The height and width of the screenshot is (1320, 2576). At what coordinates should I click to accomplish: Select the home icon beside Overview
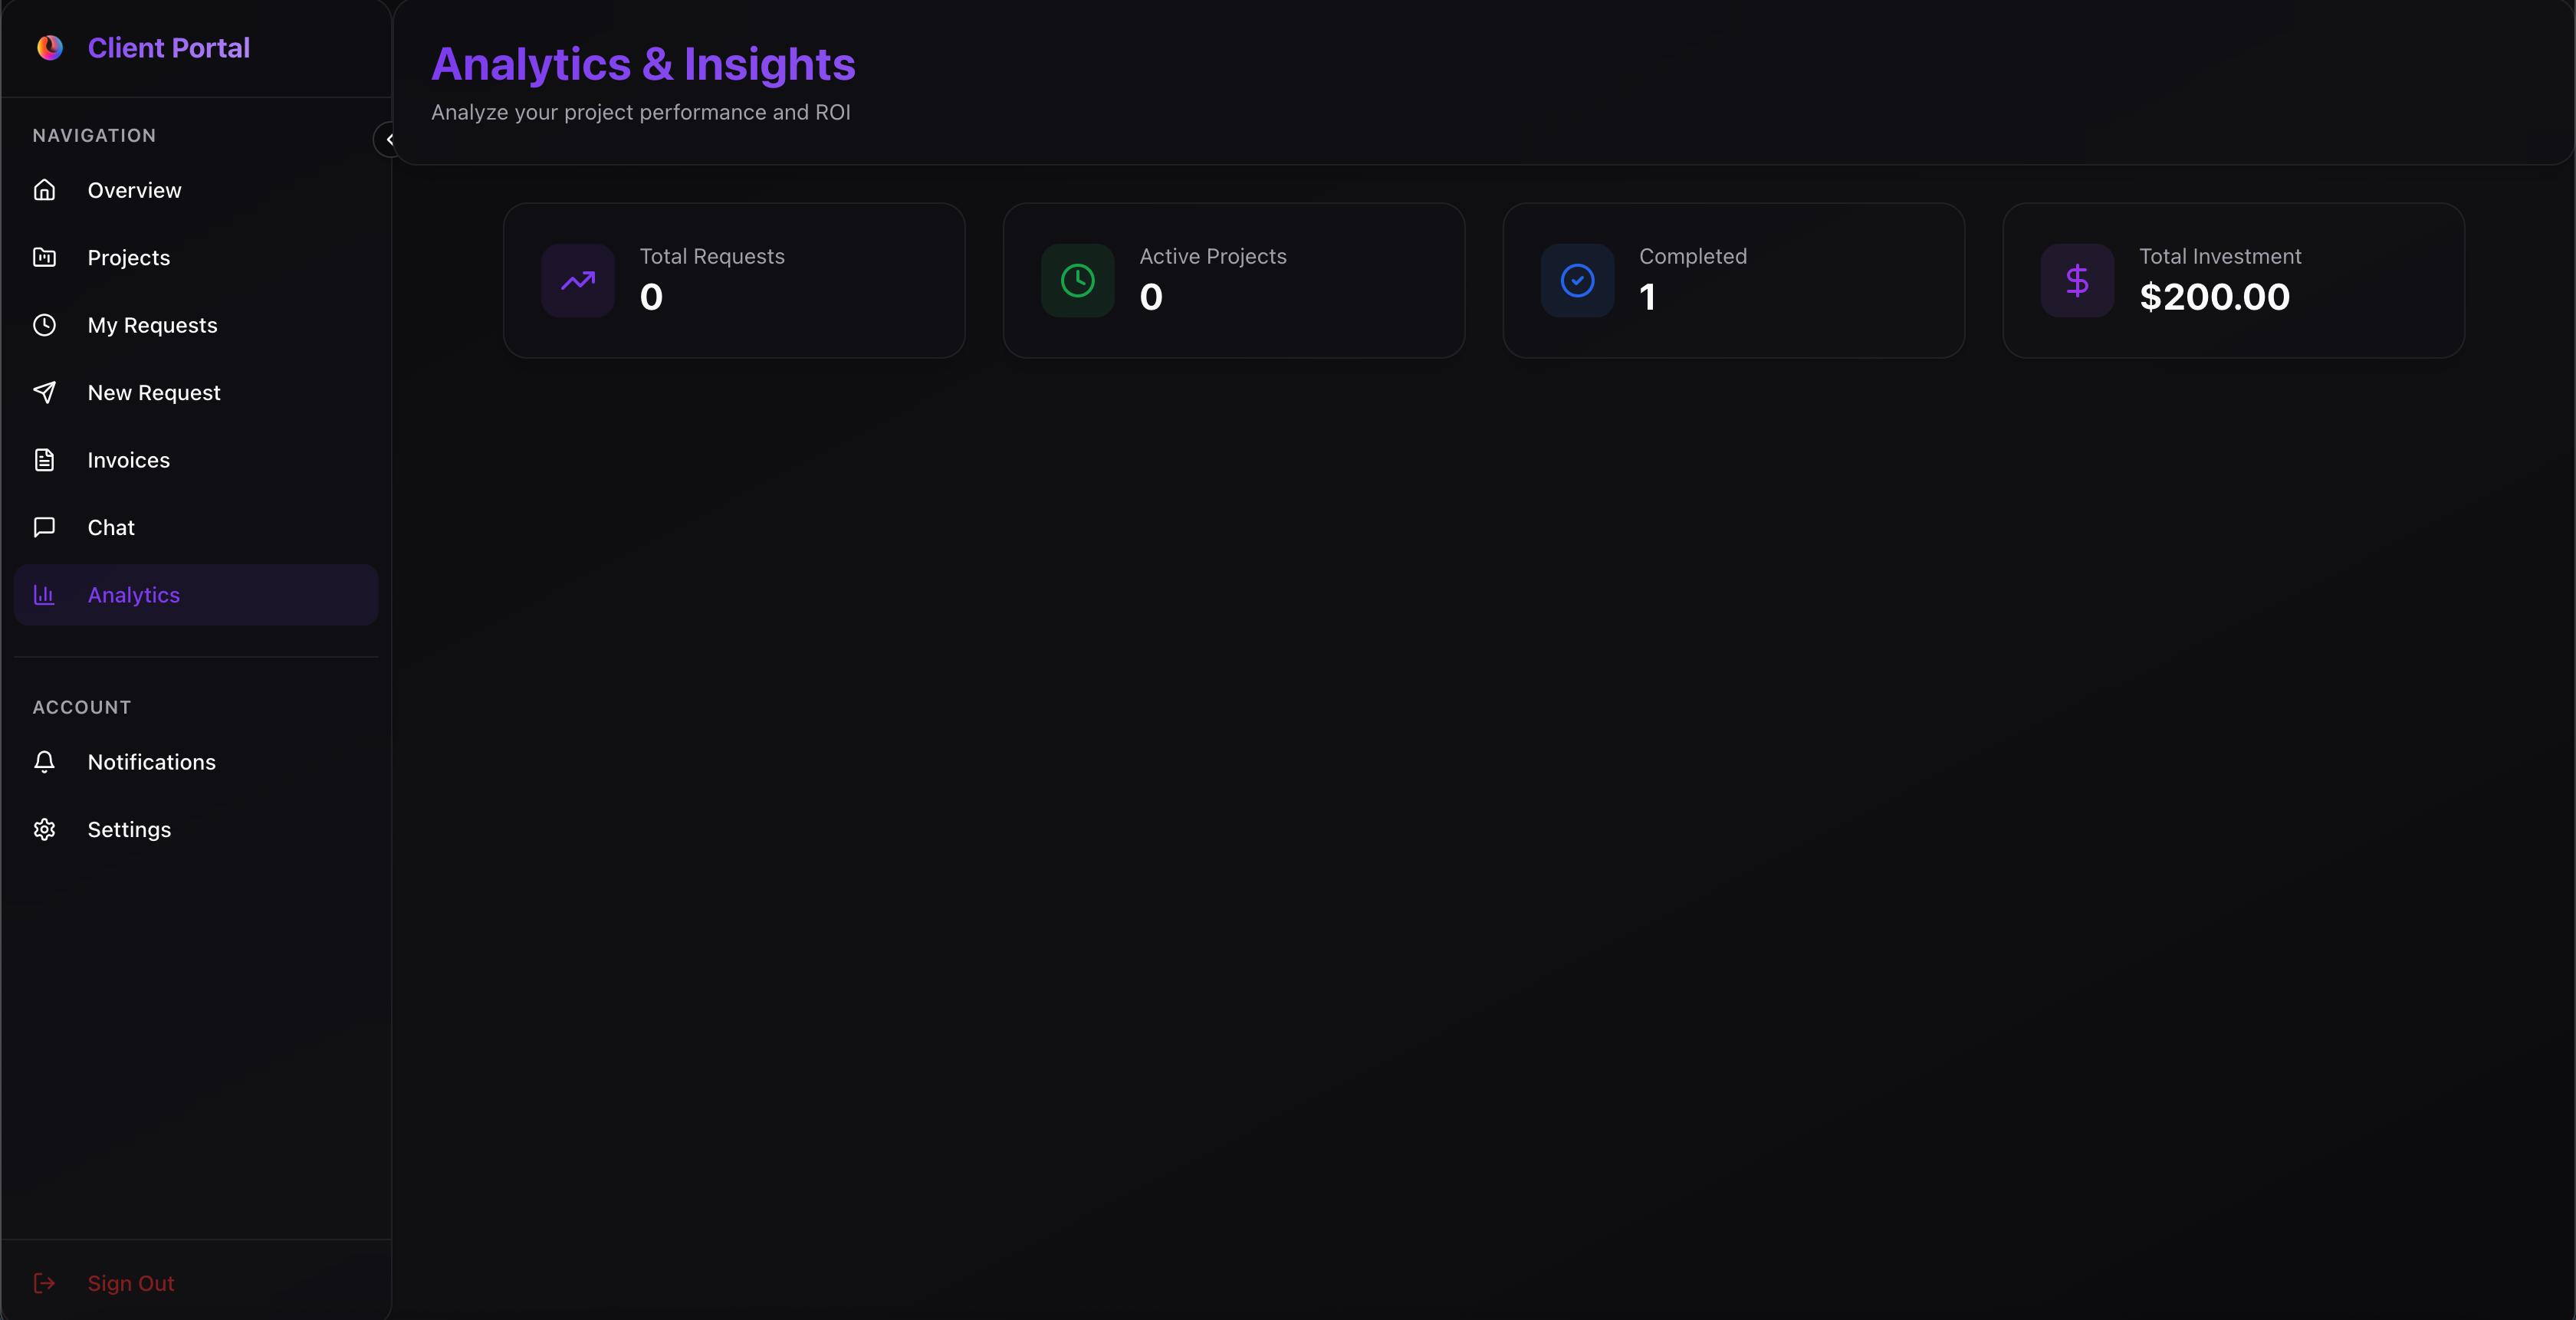tap(45, 189)
